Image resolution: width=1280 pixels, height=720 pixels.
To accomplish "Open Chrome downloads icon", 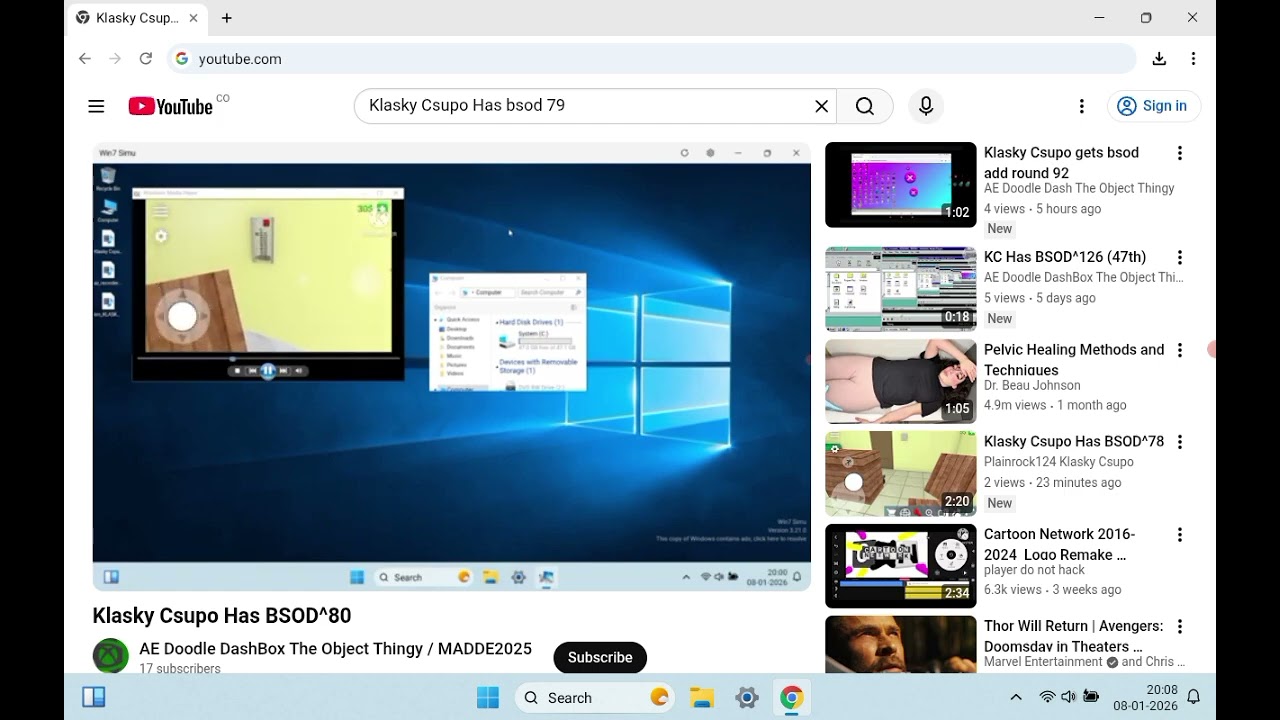I will point(1159,59).
